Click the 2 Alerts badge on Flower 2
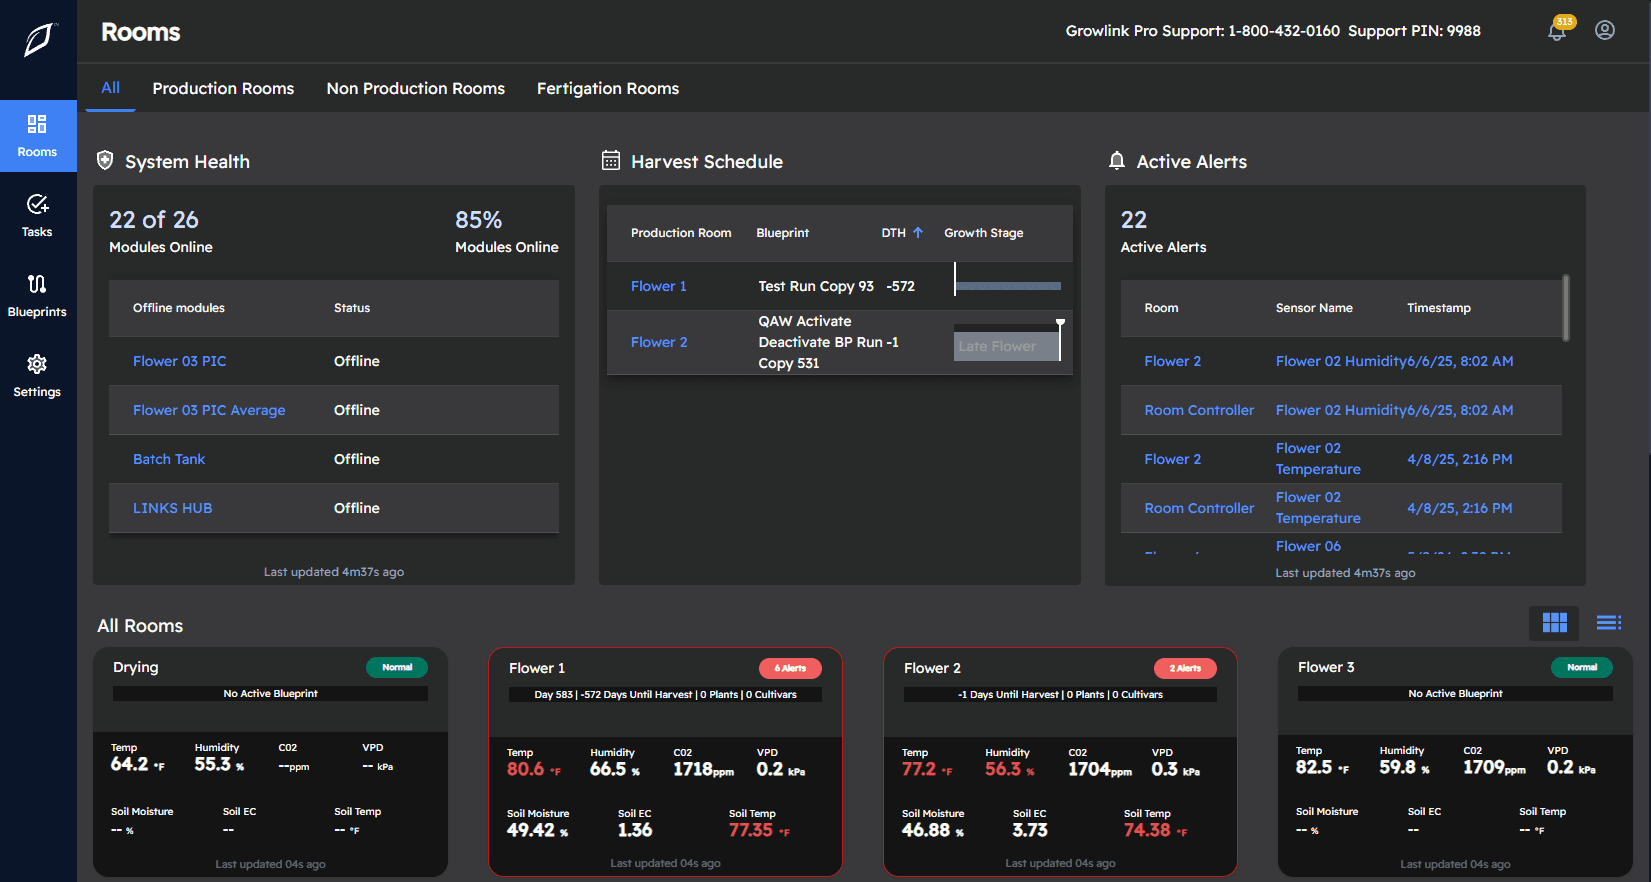 click(1185, 668)
